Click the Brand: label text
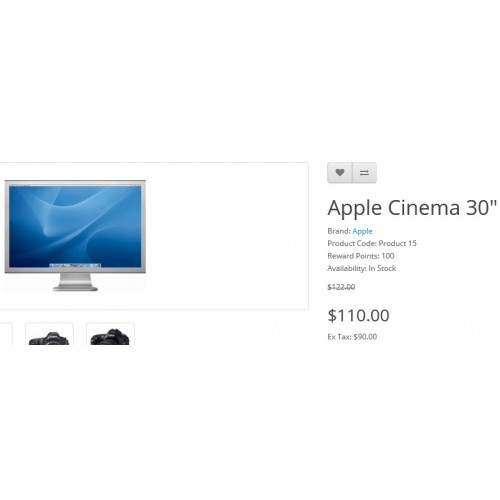The height and width of the screenshot is (500, 500). [339, 231]
